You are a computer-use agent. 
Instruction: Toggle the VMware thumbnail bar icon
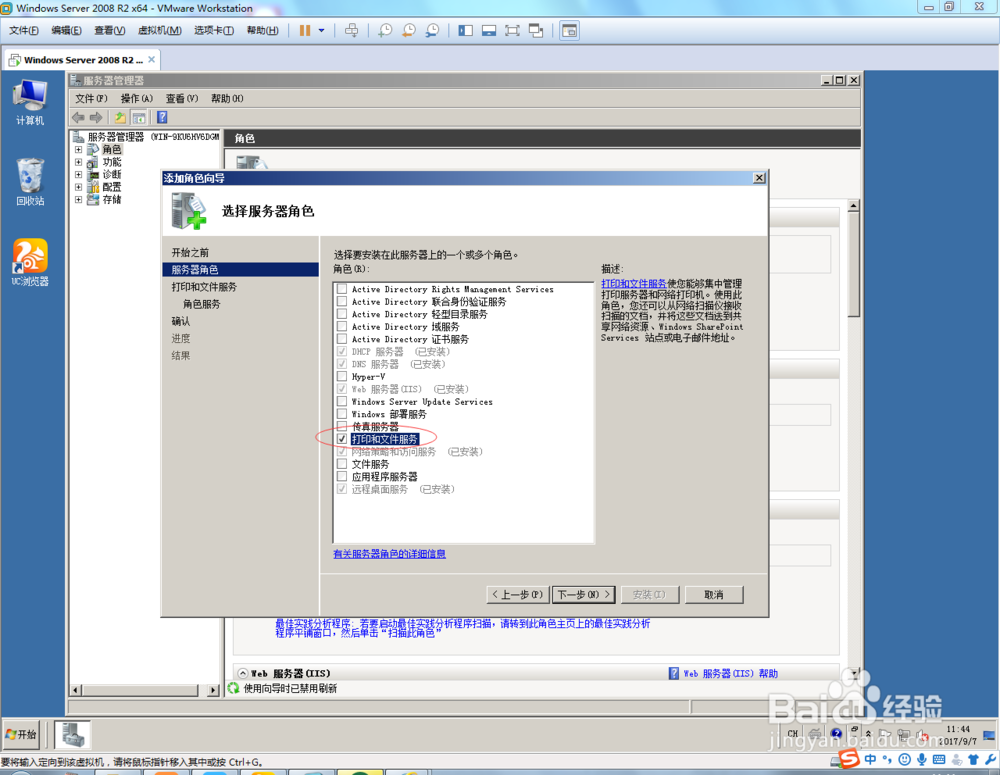click(x=489, y=31)
